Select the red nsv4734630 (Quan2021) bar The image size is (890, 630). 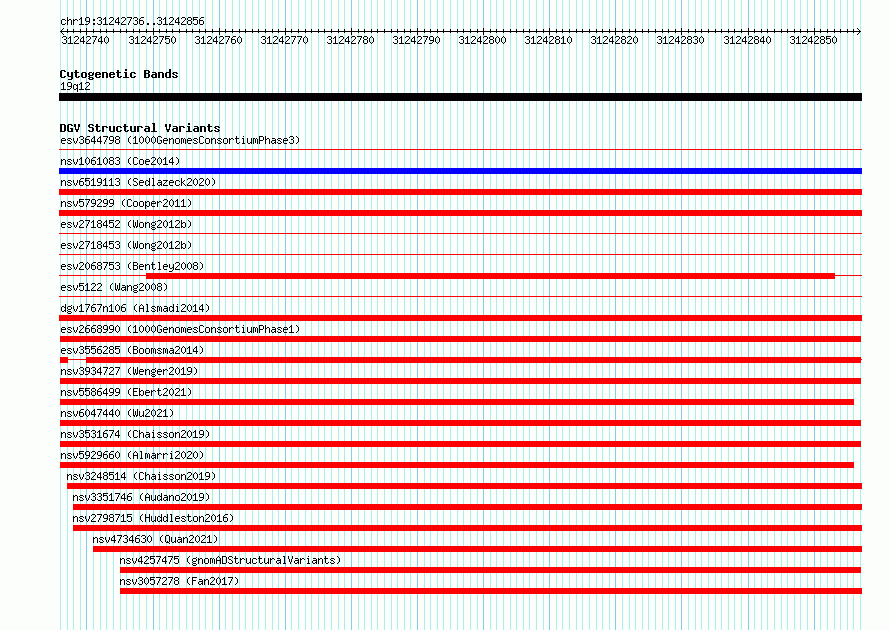[x=477, y=549]
